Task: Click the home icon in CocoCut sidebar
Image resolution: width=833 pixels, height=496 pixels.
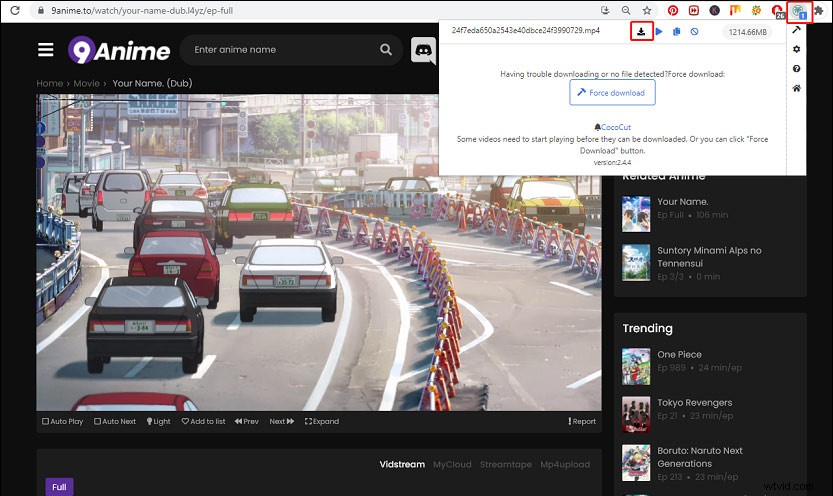Action: [x=796, y=89]
